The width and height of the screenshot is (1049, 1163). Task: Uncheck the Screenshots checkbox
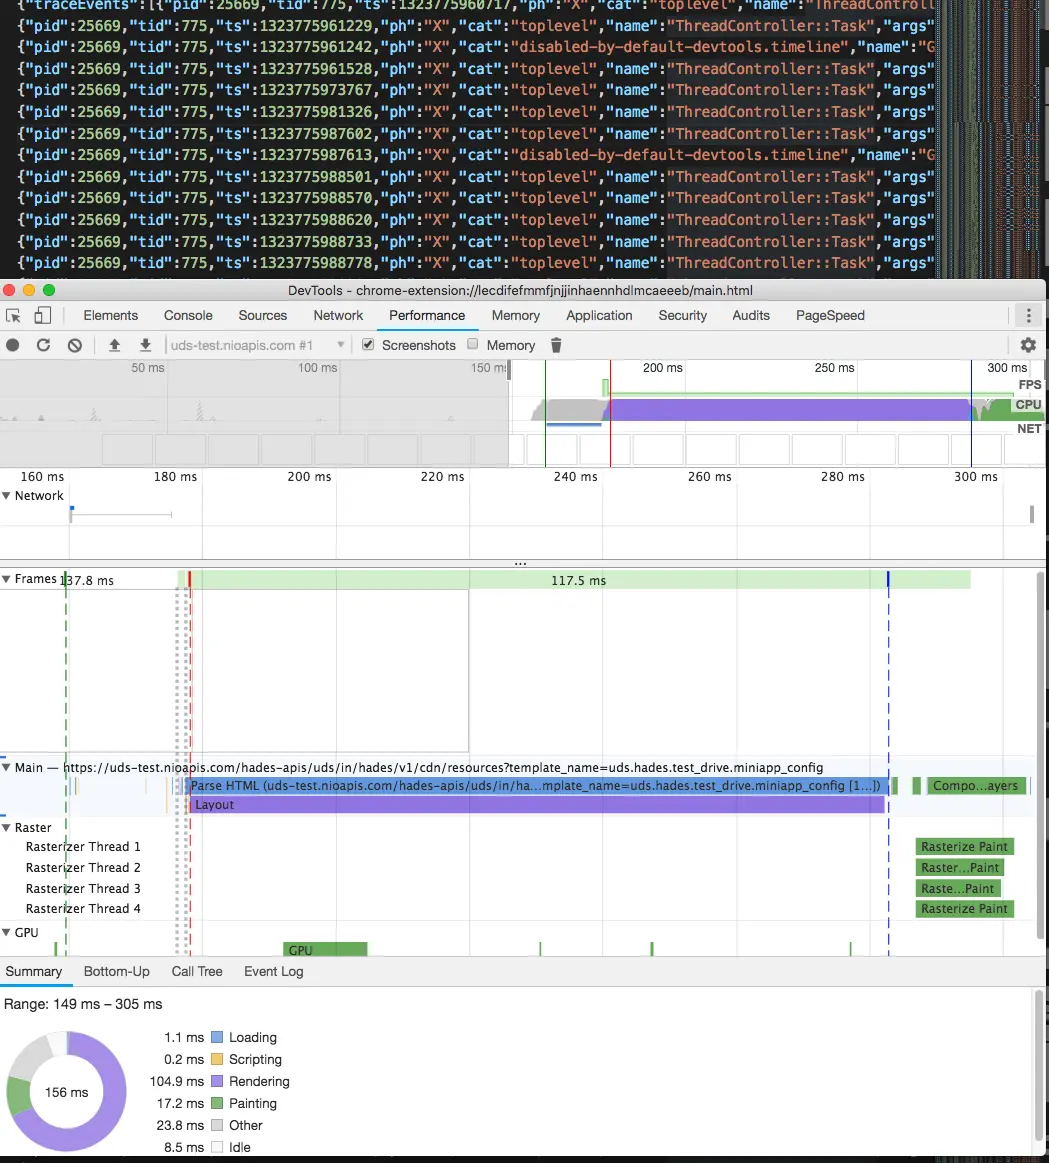368,344
